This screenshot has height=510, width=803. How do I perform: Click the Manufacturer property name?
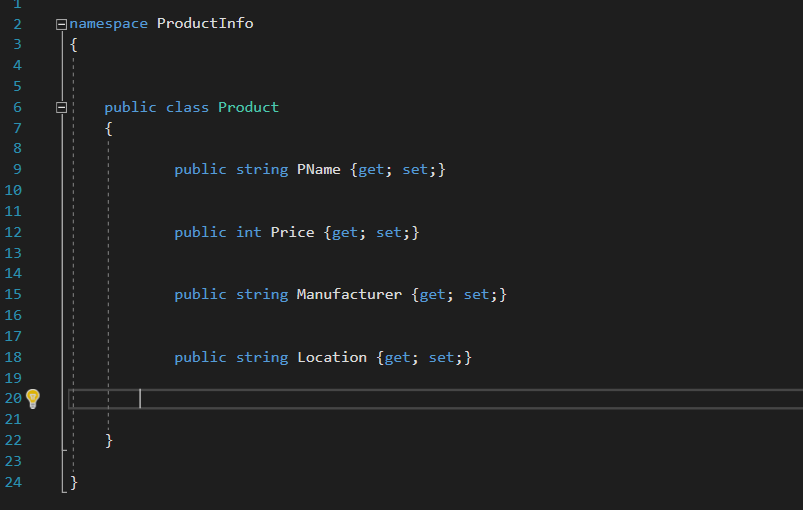tap(349, 294)
